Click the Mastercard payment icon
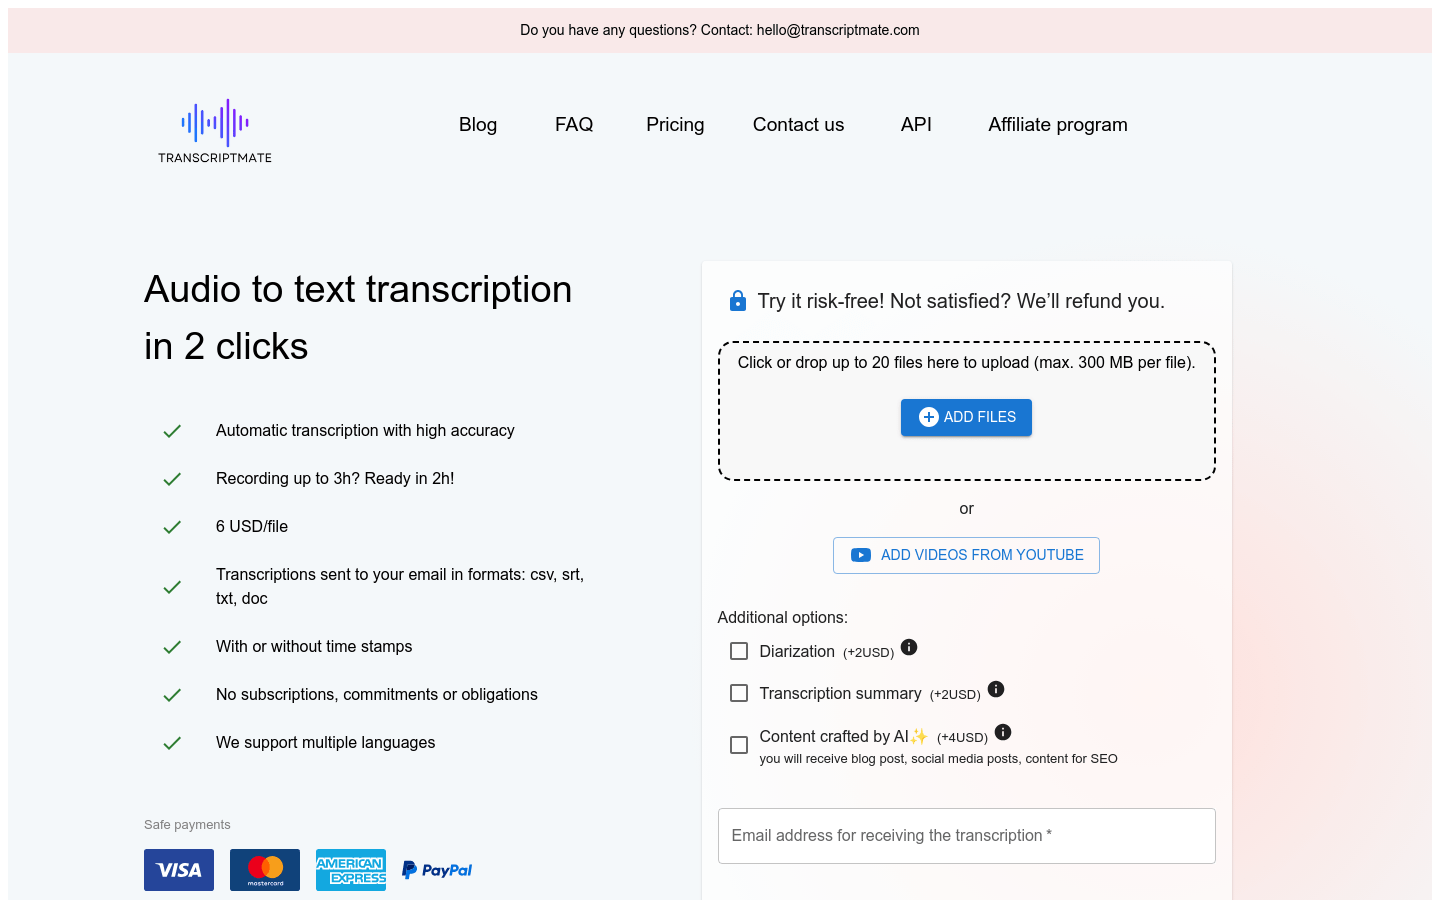Viewport: 1440px width, 900px height. [265, 870]
